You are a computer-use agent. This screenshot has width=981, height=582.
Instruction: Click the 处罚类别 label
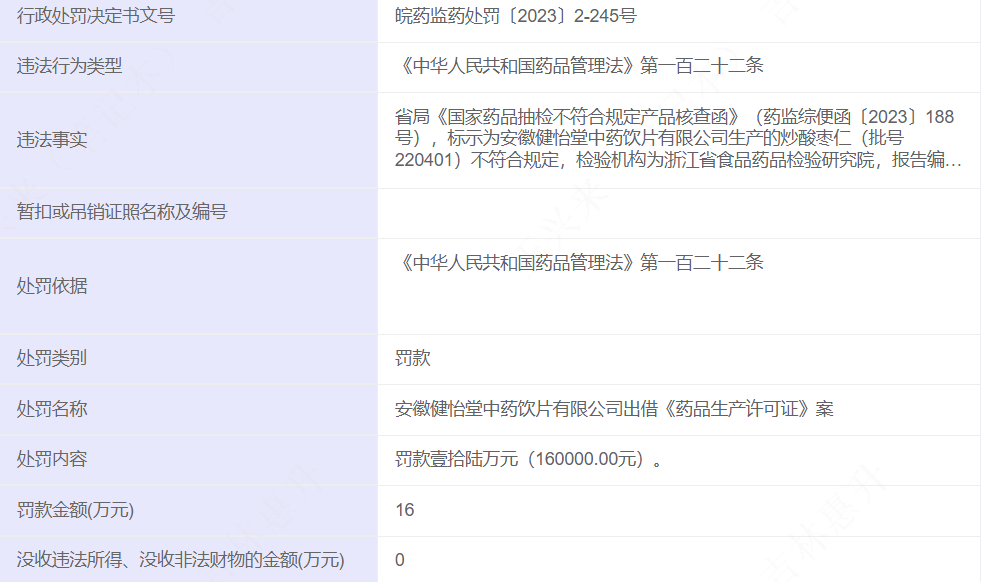(x=52, y=359)
